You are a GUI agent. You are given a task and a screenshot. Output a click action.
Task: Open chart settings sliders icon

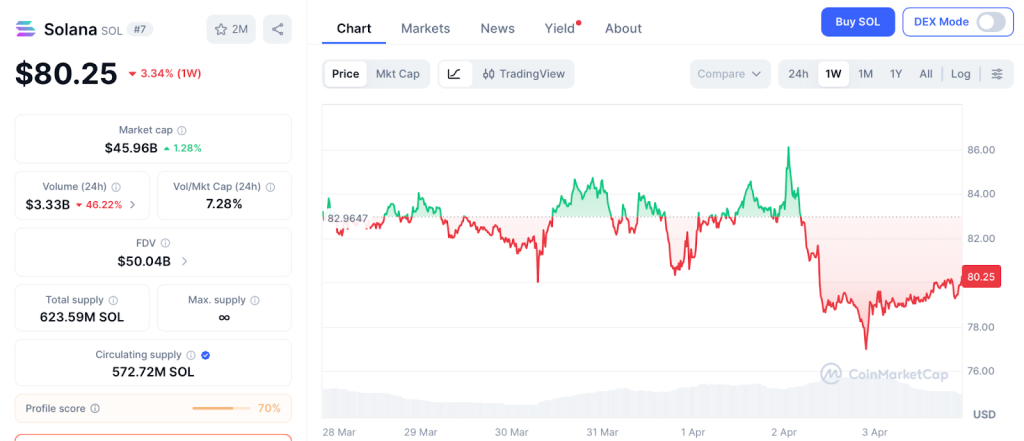pos(996,74)
